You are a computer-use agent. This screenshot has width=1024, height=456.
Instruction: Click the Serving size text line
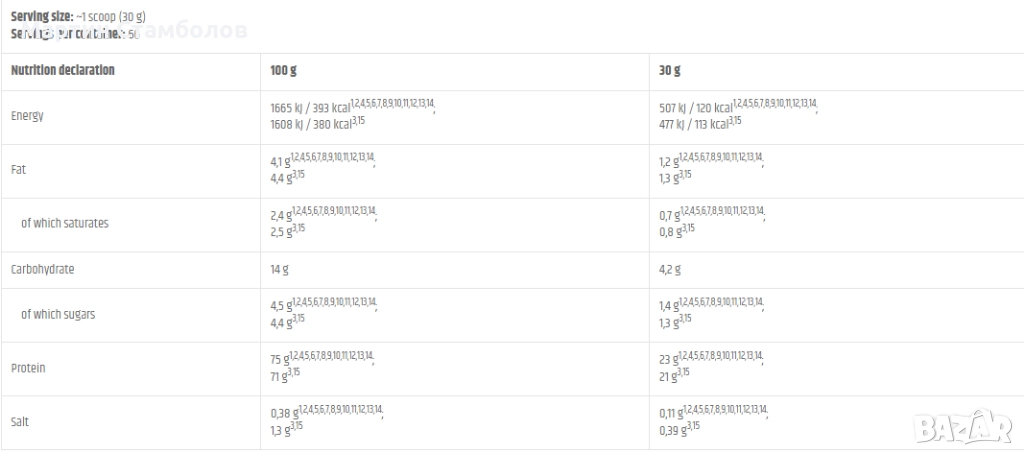pyautogui.click(x=78, y=18)
